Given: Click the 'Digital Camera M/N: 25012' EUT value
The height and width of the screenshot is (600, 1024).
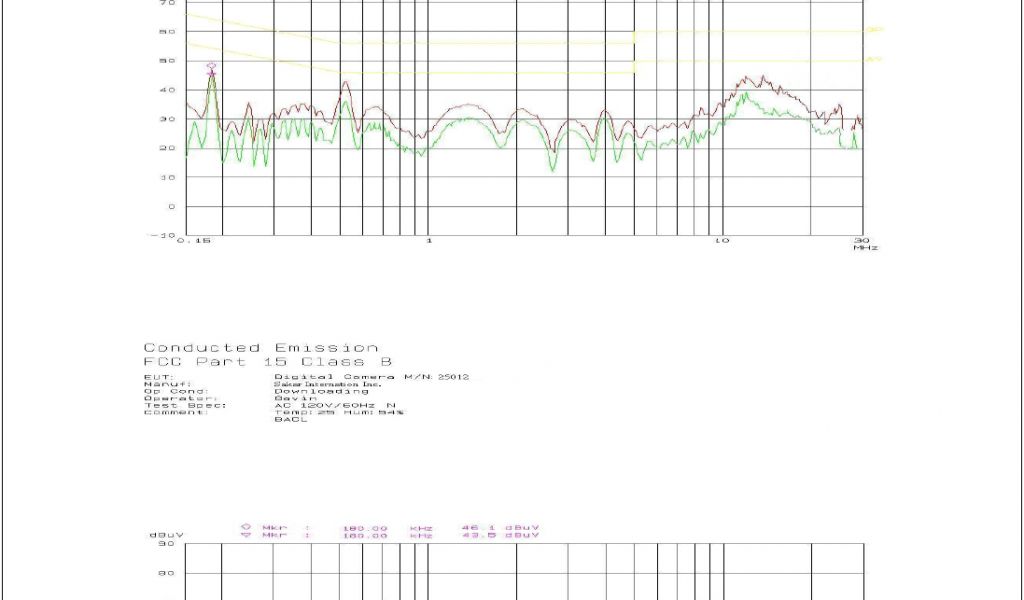Looking at the screenshot, I should pos(371,377).
